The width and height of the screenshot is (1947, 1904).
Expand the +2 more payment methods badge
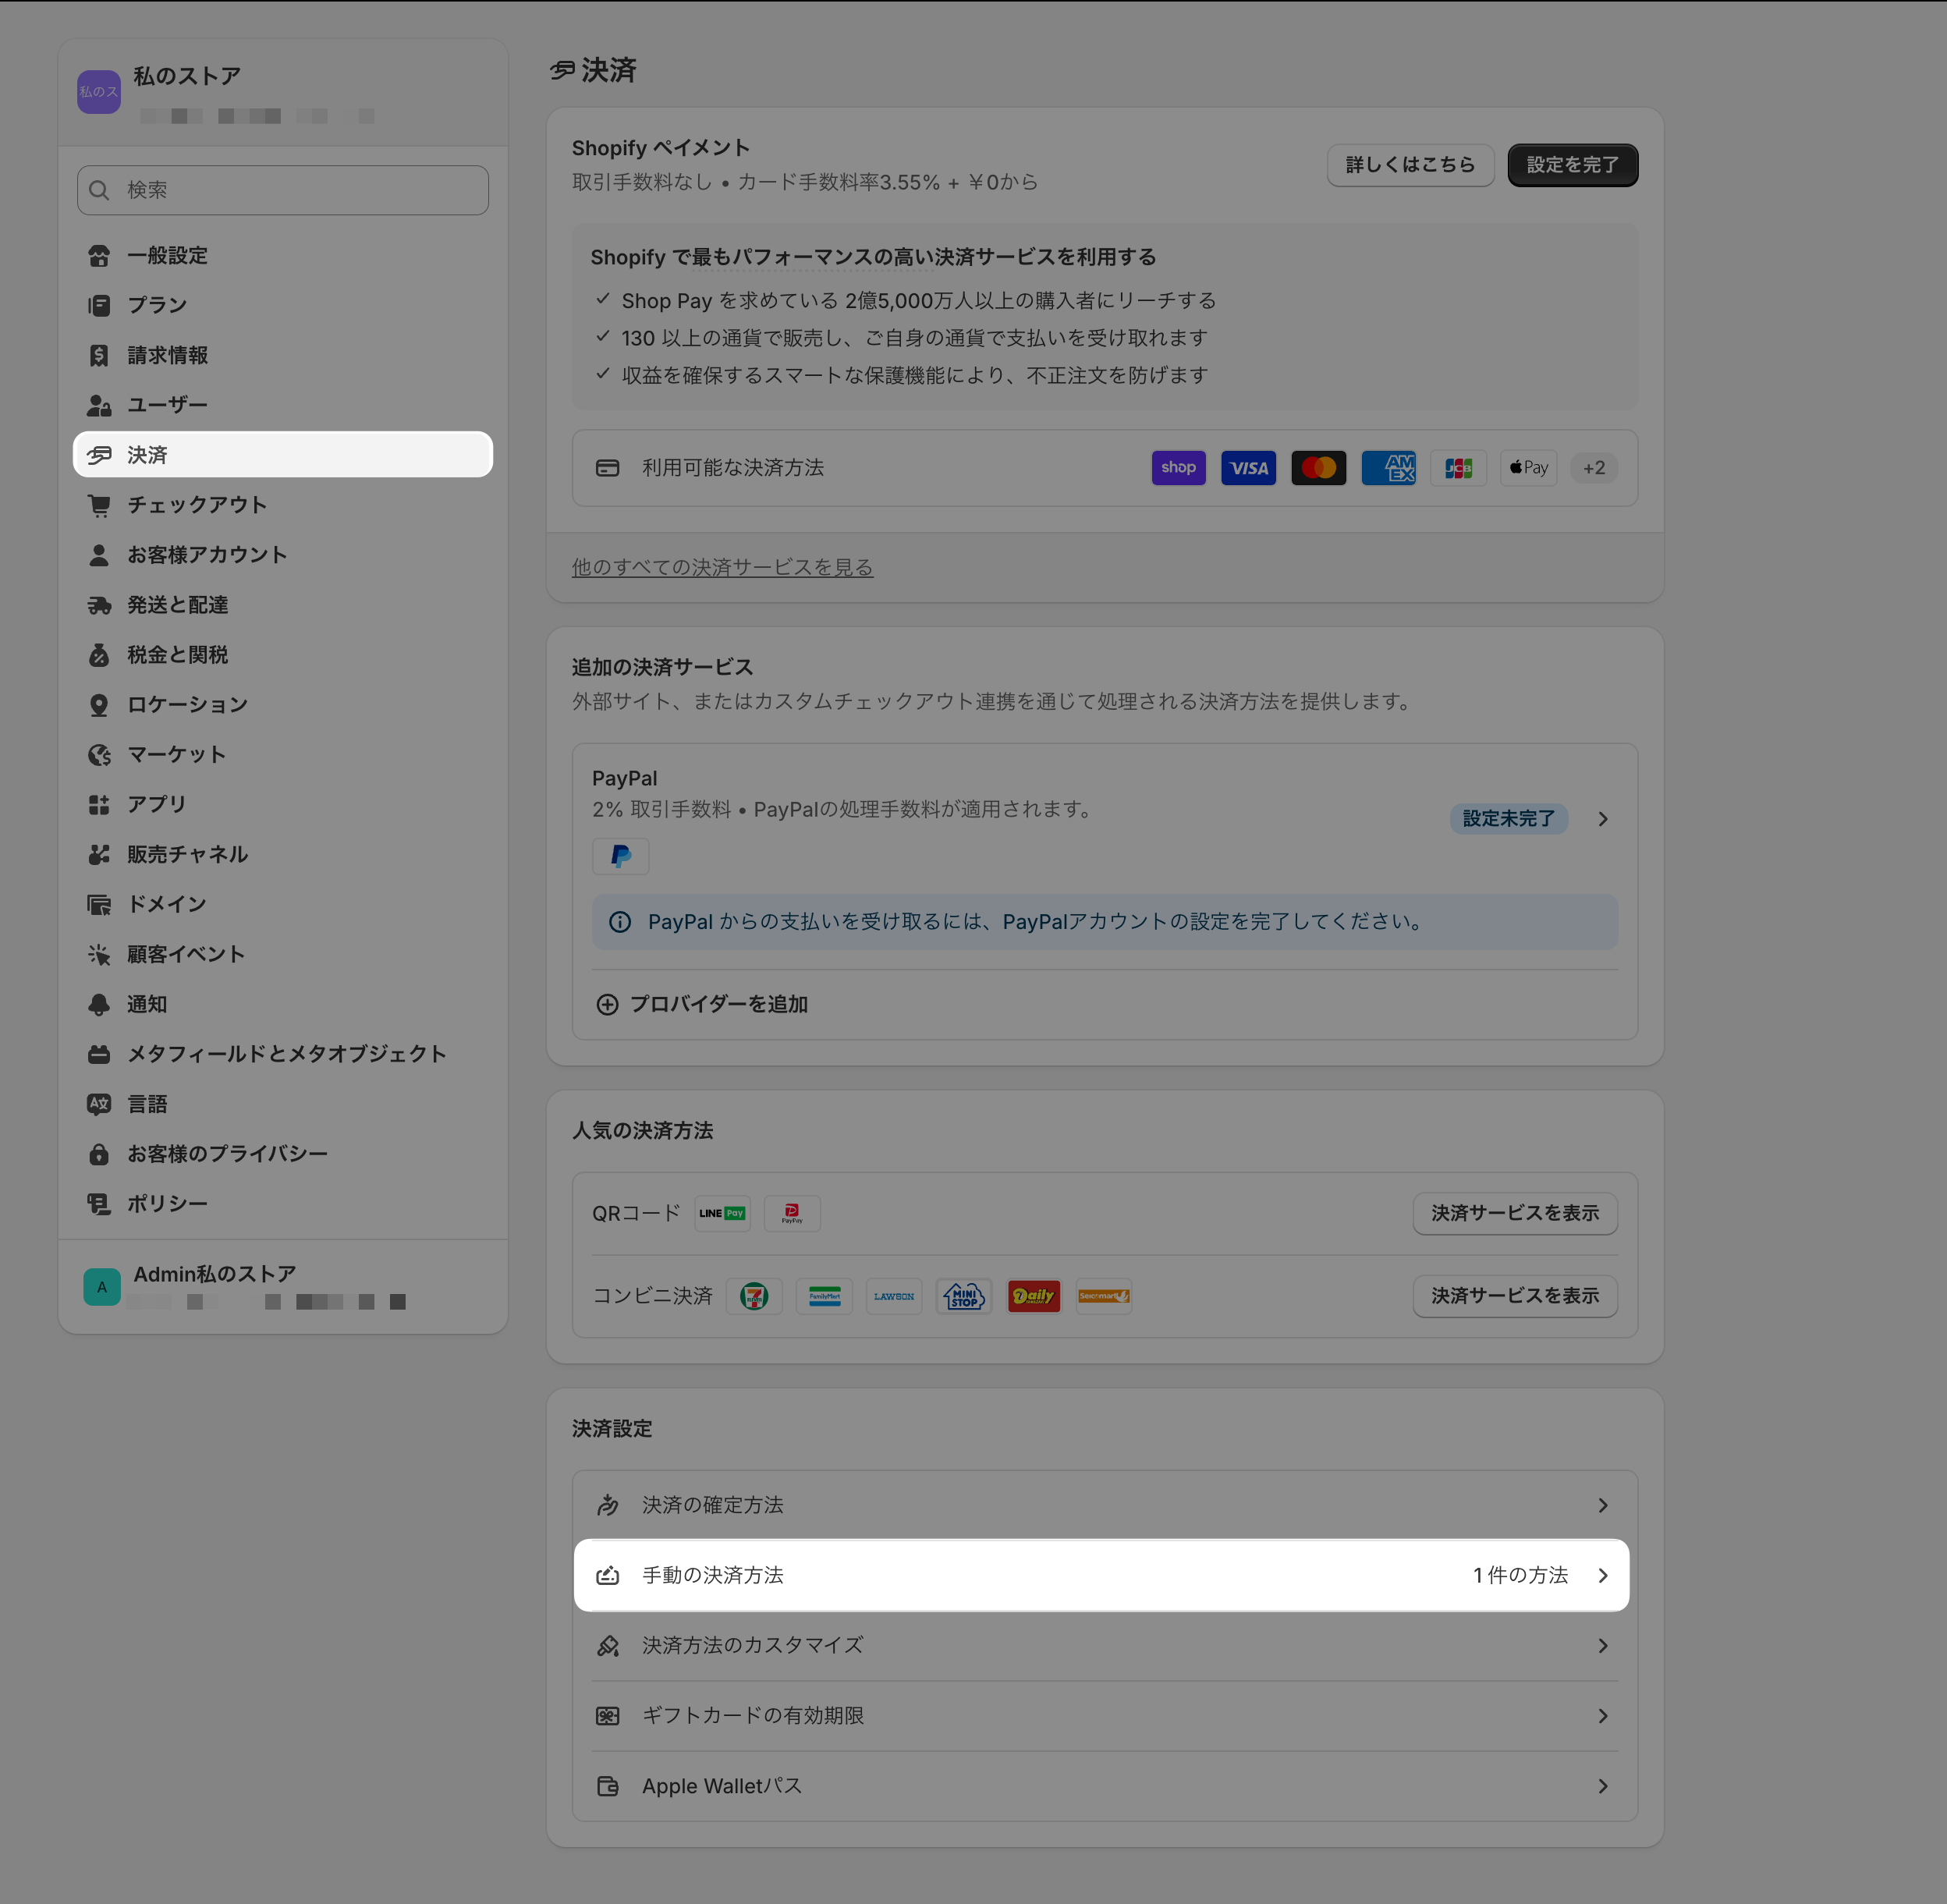coord(1594,468)
